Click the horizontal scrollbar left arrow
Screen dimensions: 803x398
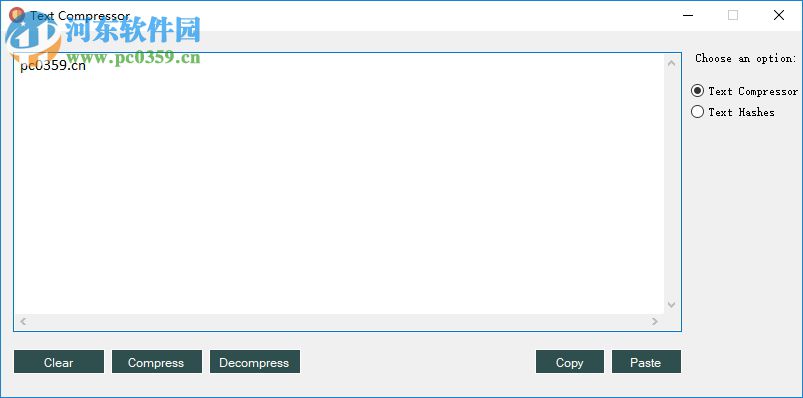click(x=23, y=322)
